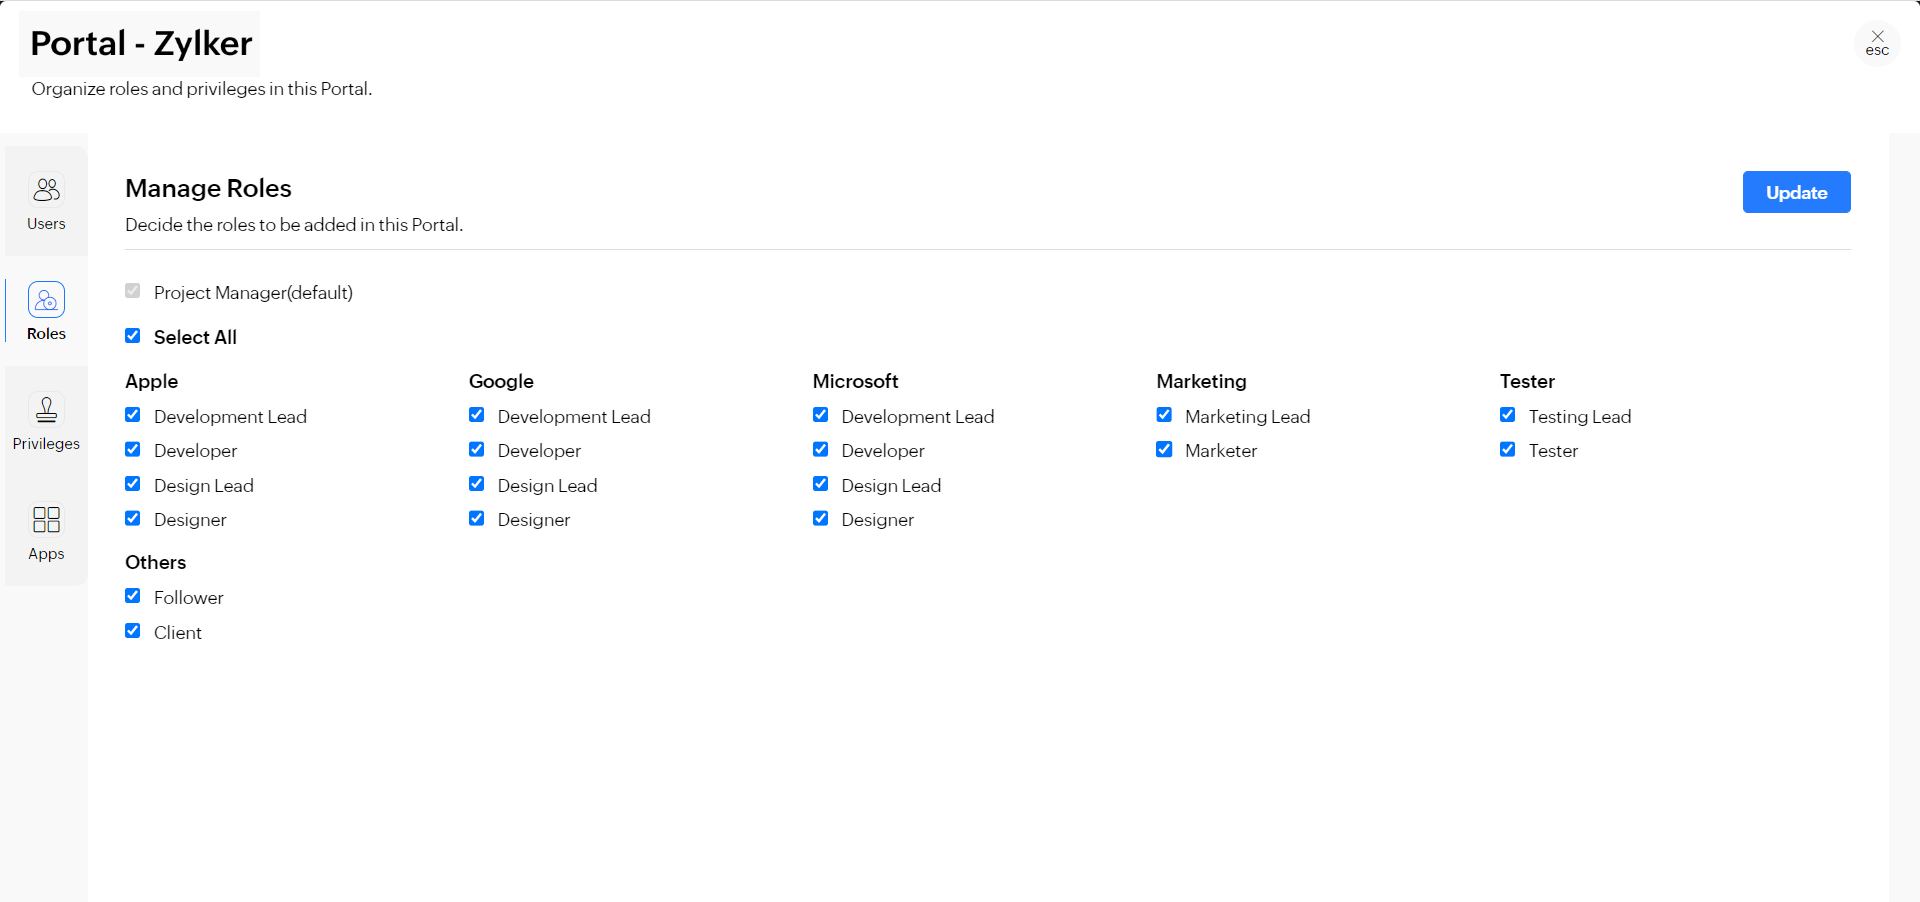Toggle the Testing Lead checkbox
Screen dimensions: 1920x902
[1508, 414]
